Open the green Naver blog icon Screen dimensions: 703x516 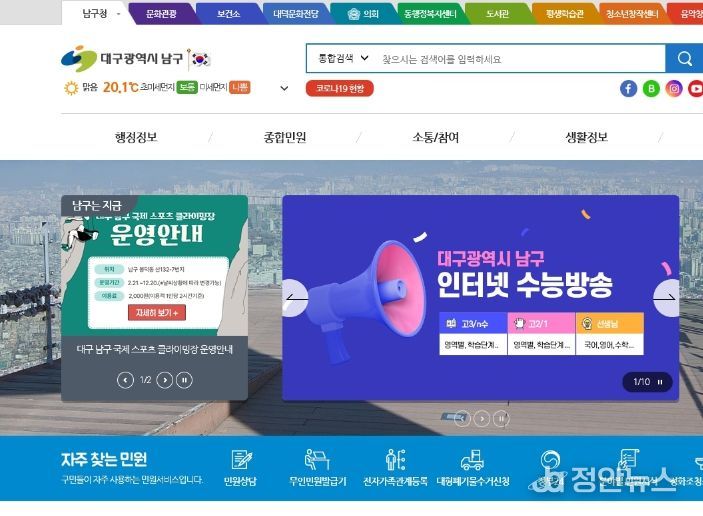click(x=651, y=88)
